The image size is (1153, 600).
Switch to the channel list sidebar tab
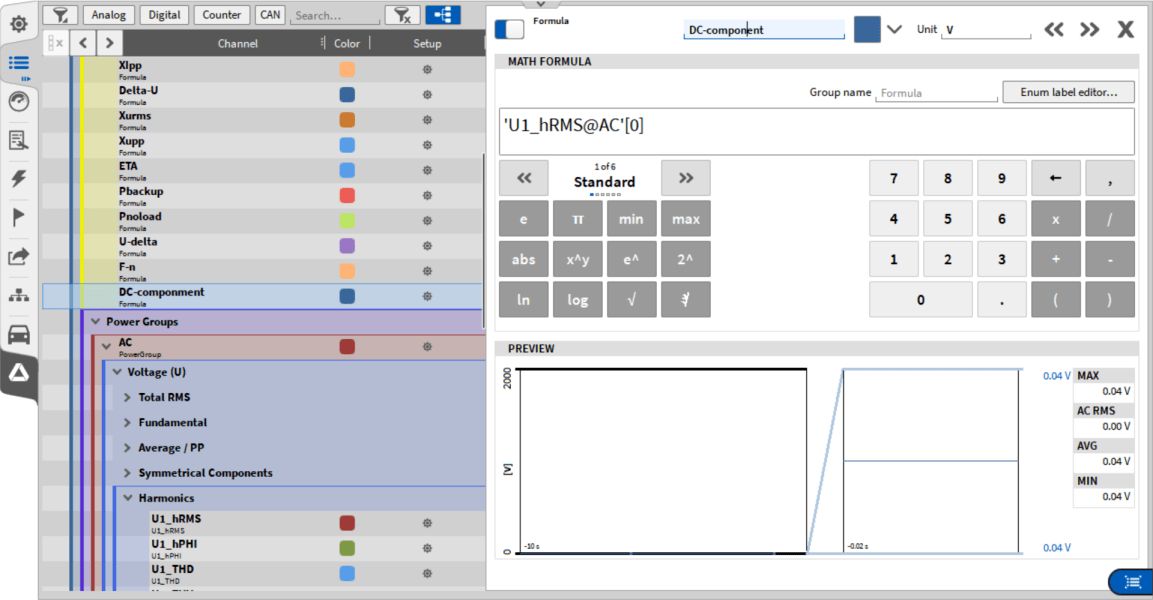pos(19,63)
